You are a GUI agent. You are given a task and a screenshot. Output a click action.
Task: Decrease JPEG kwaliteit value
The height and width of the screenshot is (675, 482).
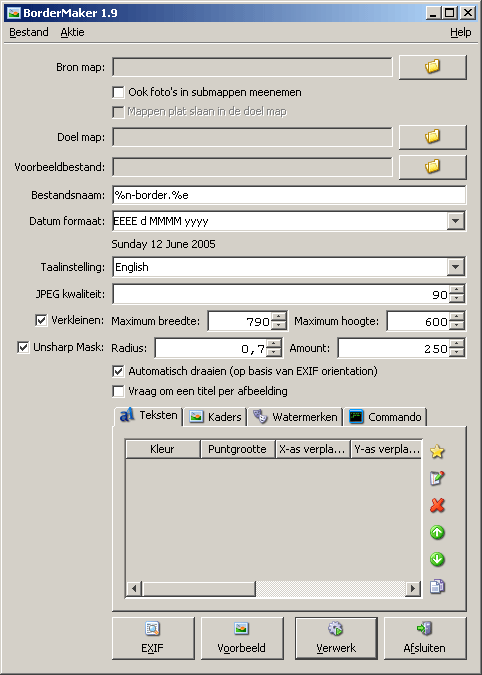(457, 298)
